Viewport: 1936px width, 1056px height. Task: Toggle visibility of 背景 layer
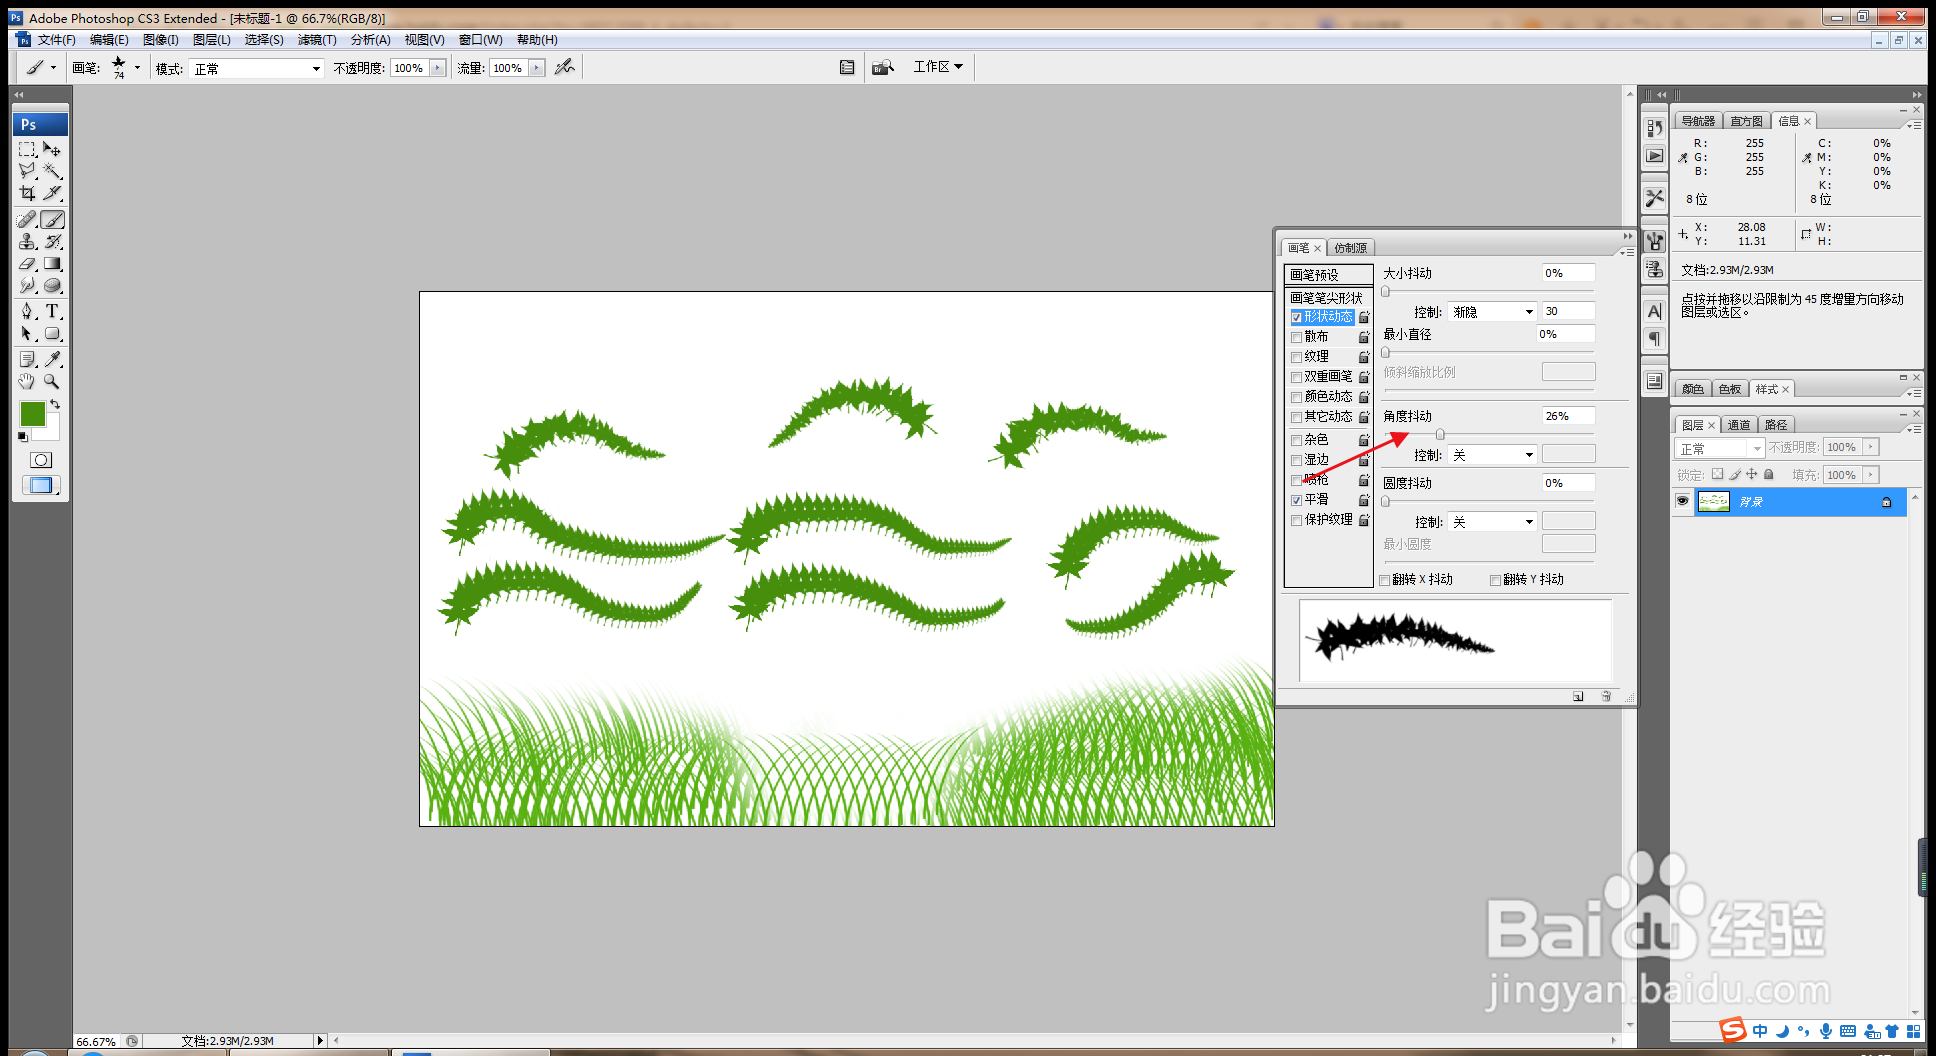(1682, 501)
